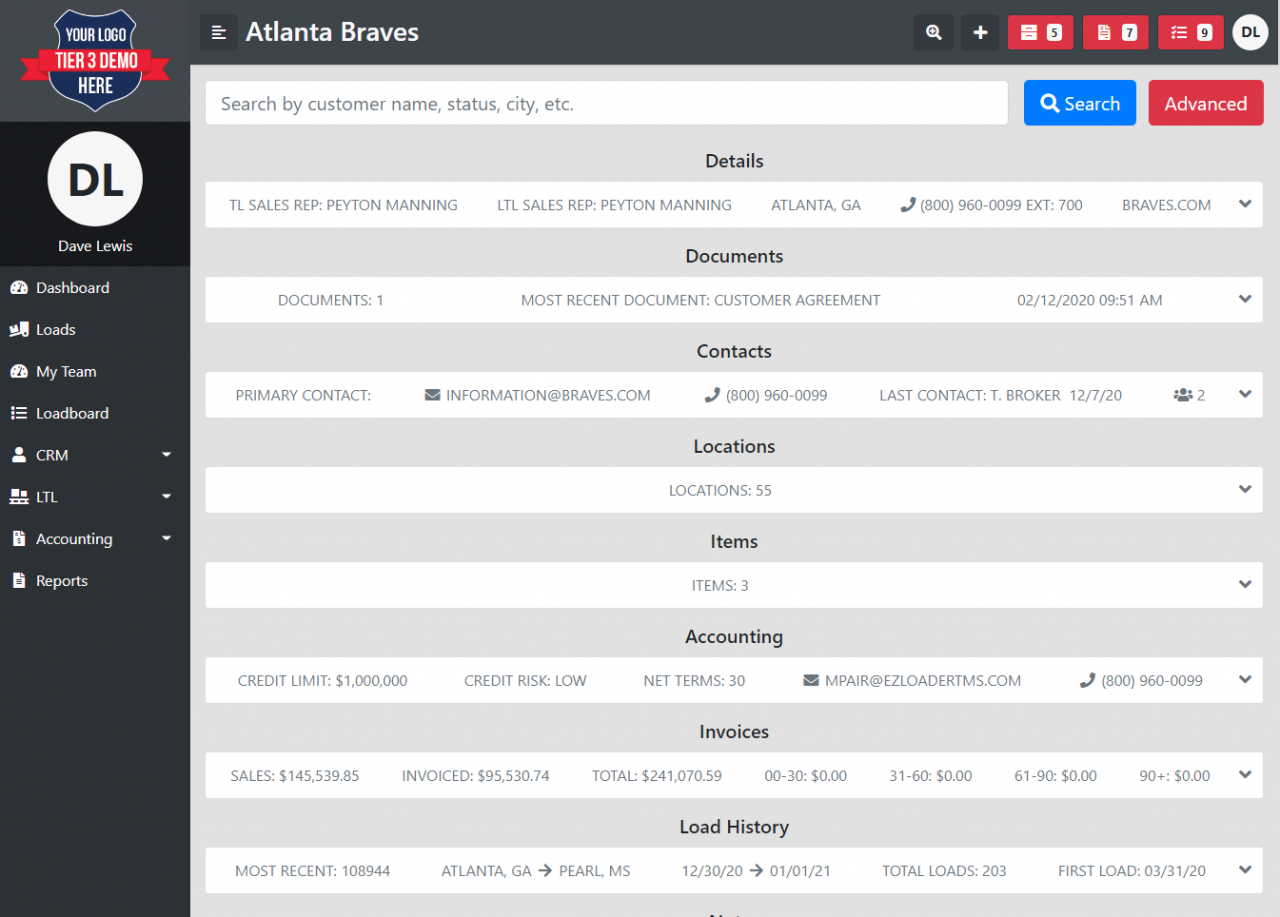Click the Atlanta Braves page title
This screenshot has height=917, width=1280.
tap(332, 32)
